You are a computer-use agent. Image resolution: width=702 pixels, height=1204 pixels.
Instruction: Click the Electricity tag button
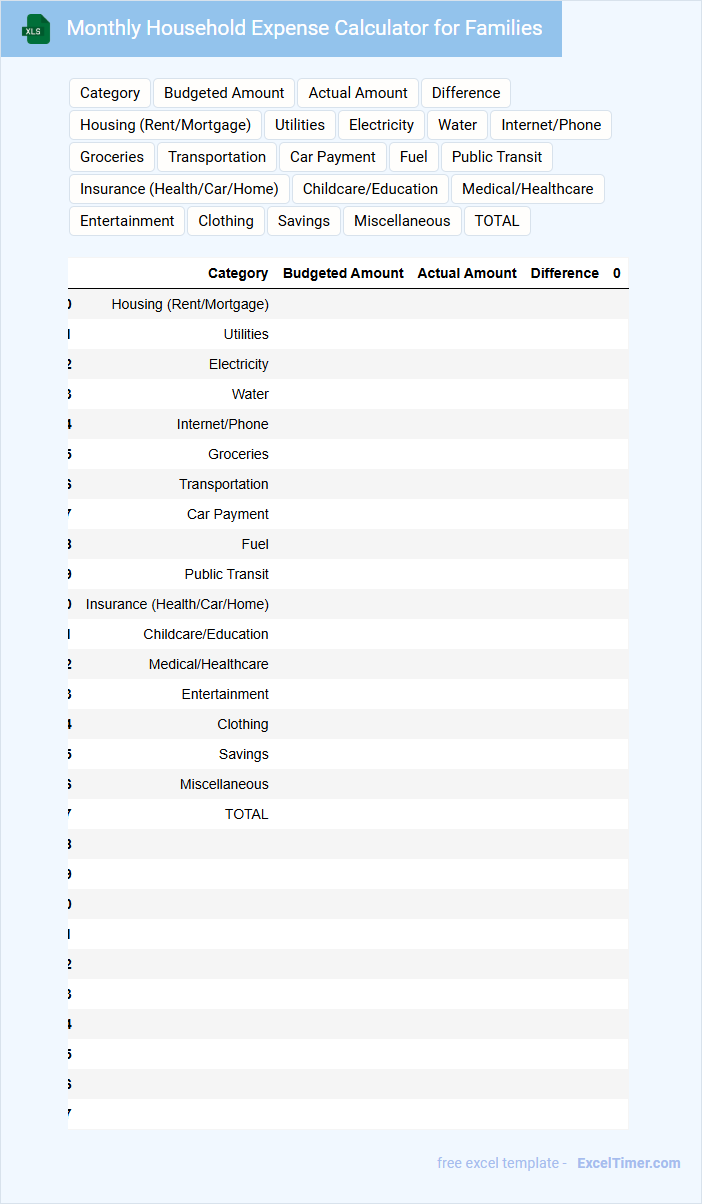381,125
